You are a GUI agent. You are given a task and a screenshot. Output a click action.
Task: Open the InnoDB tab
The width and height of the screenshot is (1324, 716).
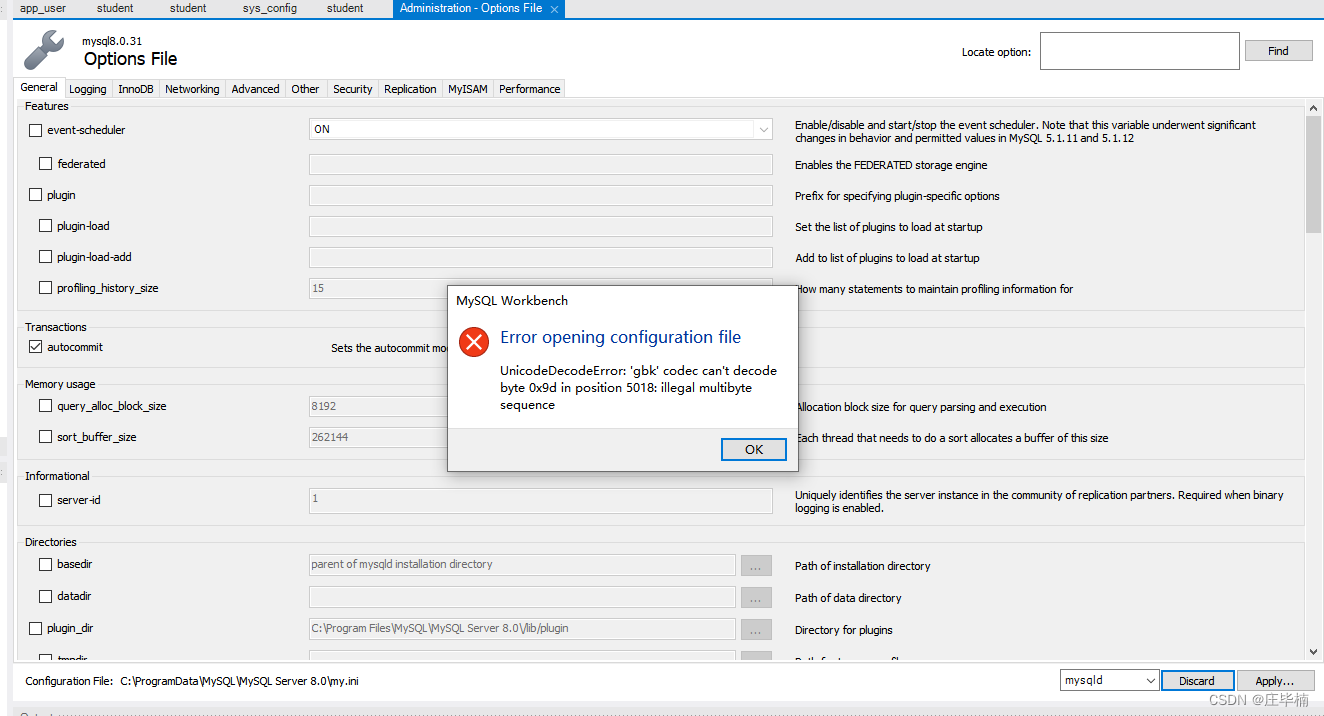click(x=136, y=89)
